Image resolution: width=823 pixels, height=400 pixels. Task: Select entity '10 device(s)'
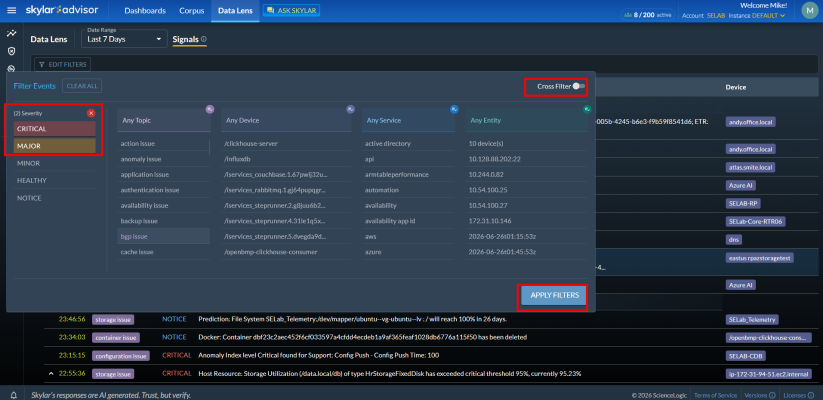pos(526,143)
